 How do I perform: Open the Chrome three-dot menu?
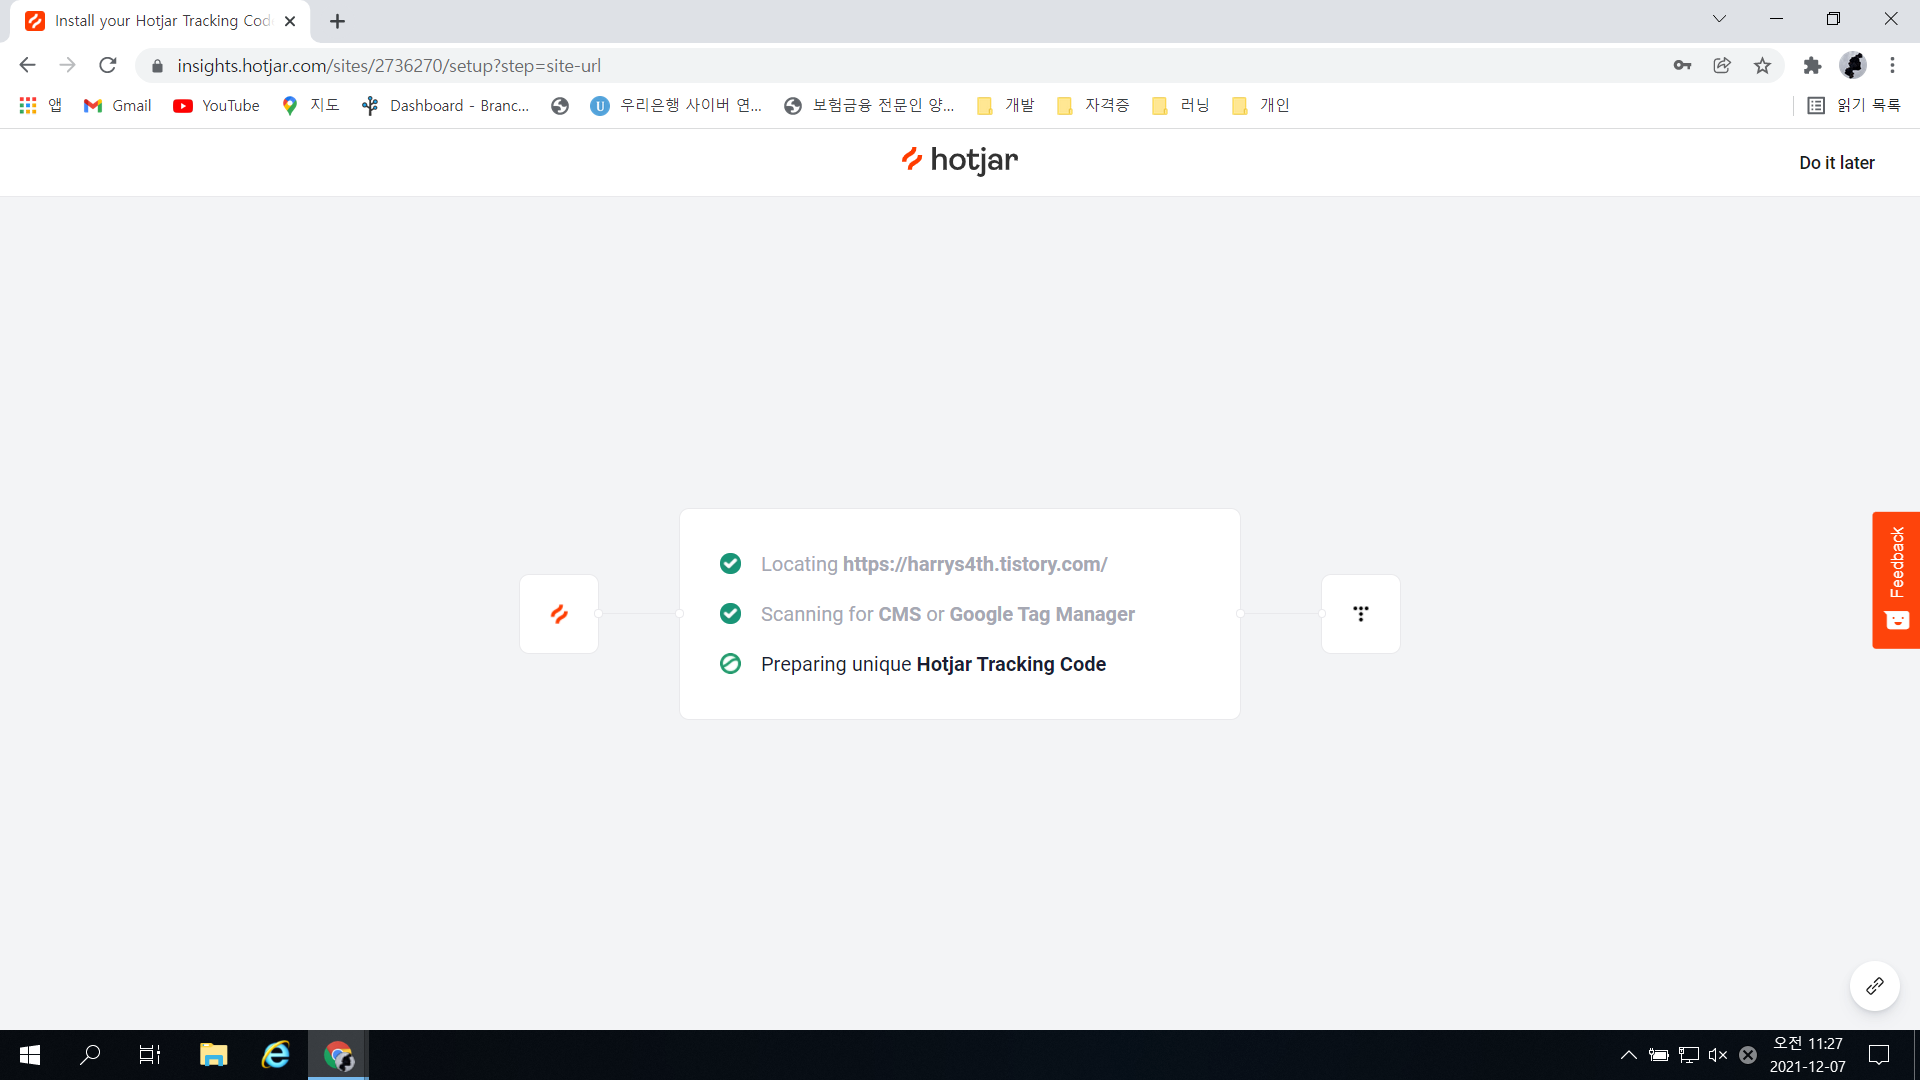tap(1892, 66)
